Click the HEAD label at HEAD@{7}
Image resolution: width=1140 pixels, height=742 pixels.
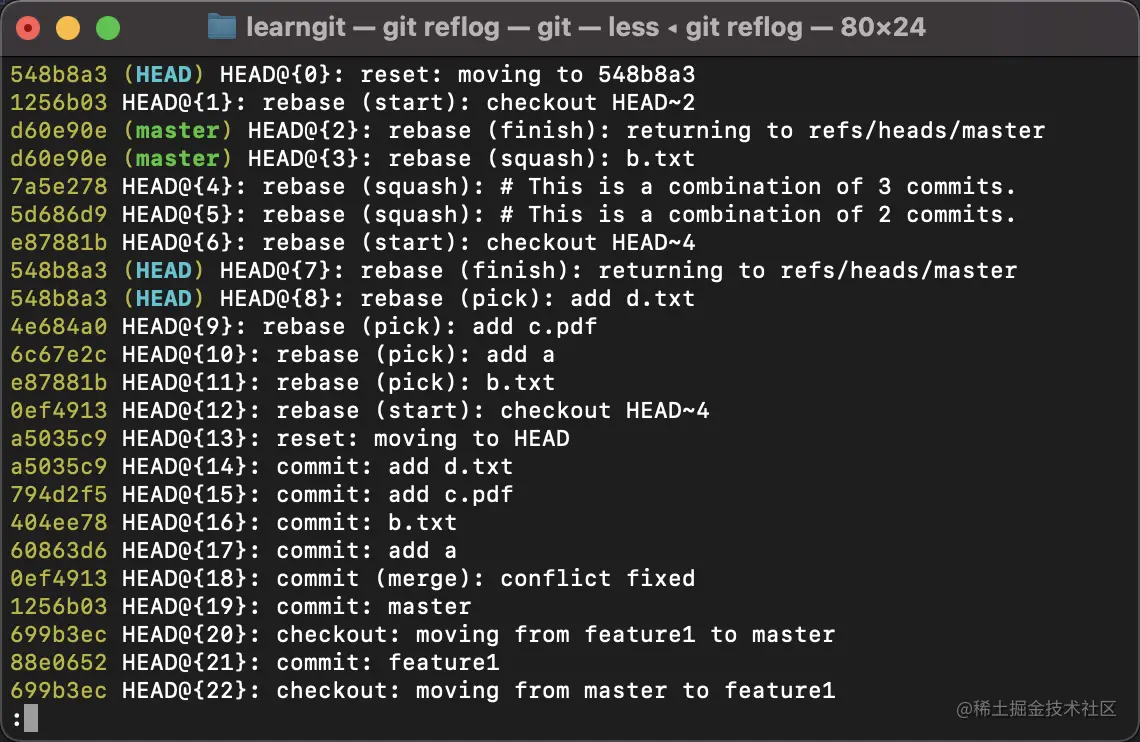(163, 270)
